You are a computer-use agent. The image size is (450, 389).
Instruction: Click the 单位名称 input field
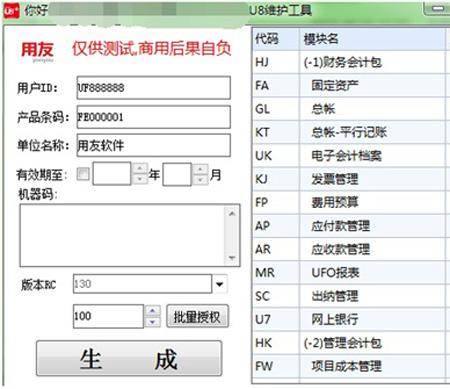[x=153, y=145]
